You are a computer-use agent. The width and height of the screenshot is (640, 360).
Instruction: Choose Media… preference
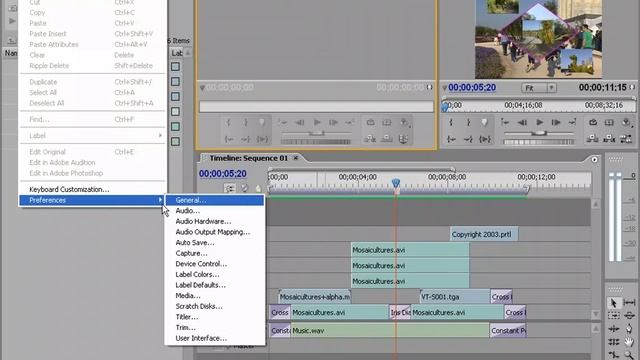coord(215,296)
